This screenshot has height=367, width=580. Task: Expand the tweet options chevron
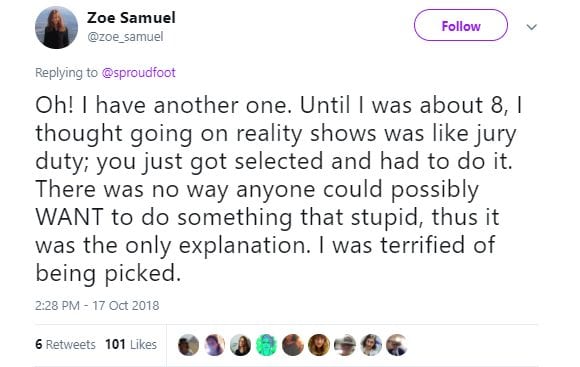[532, 27]
